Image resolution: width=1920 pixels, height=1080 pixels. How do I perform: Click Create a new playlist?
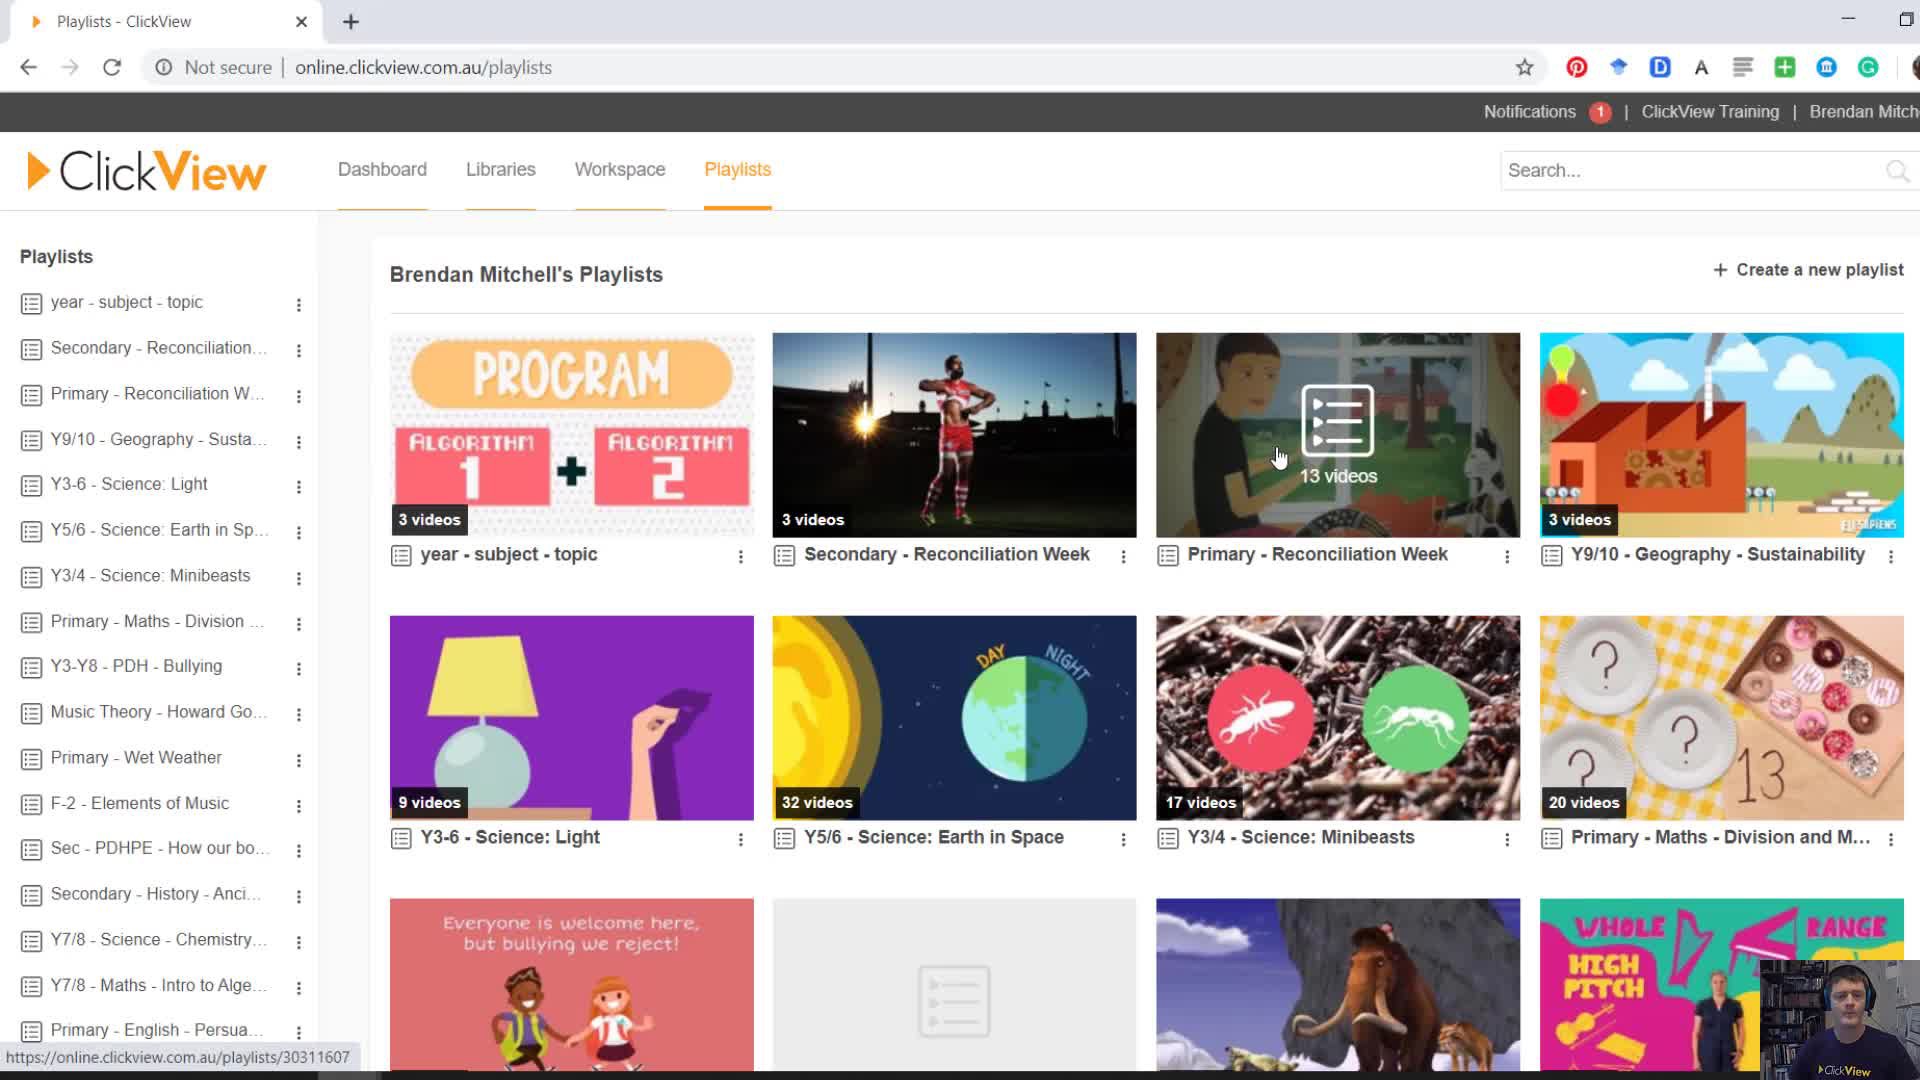pos(1808,270)
